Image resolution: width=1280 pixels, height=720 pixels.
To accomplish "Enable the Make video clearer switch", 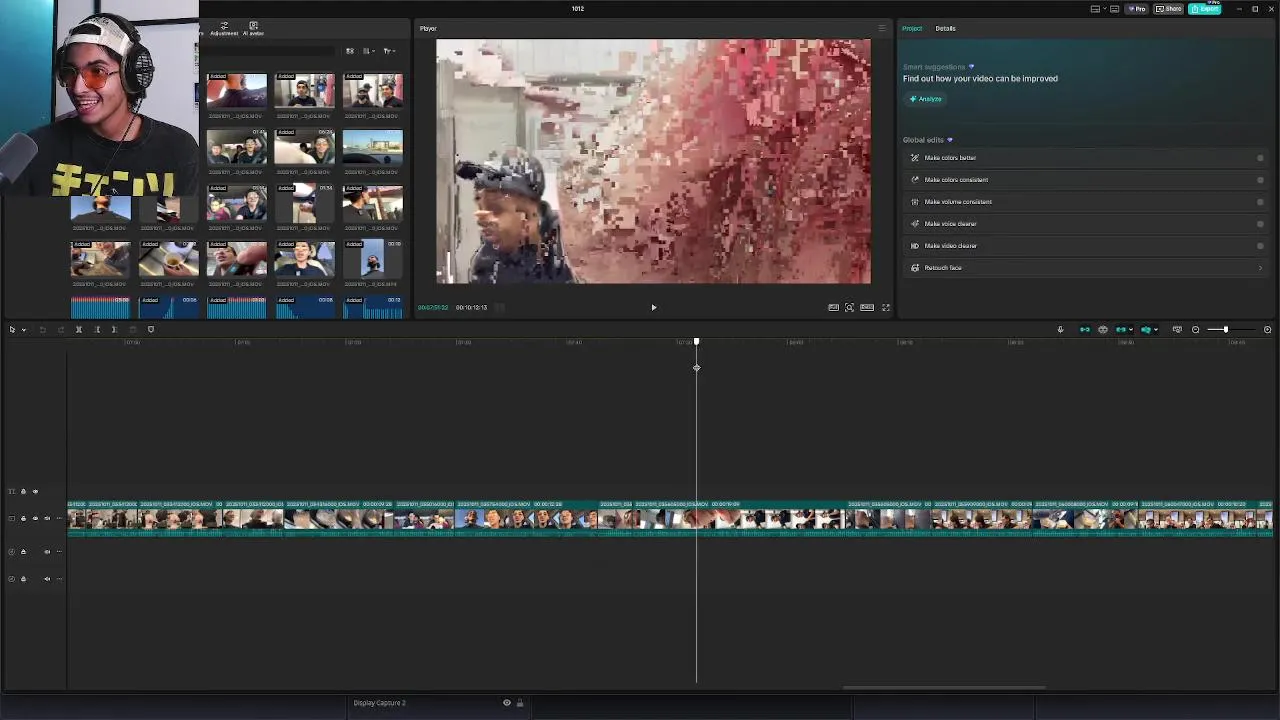I will 1260,246.
